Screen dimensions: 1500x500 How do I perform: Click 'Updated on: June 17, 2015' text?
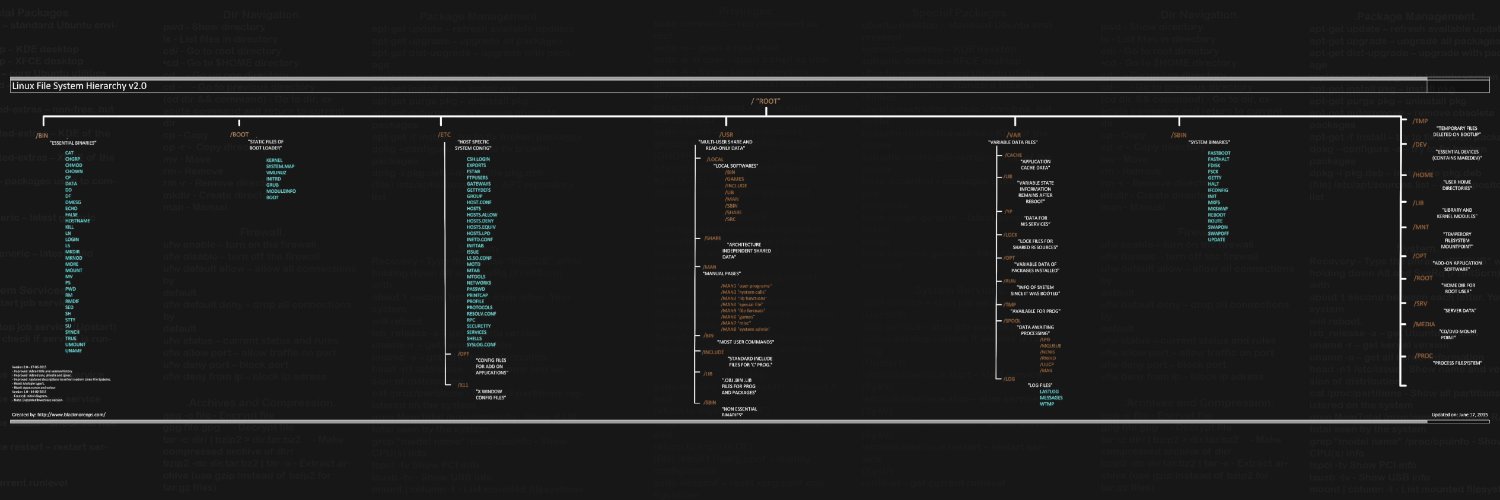point(1460,413)
